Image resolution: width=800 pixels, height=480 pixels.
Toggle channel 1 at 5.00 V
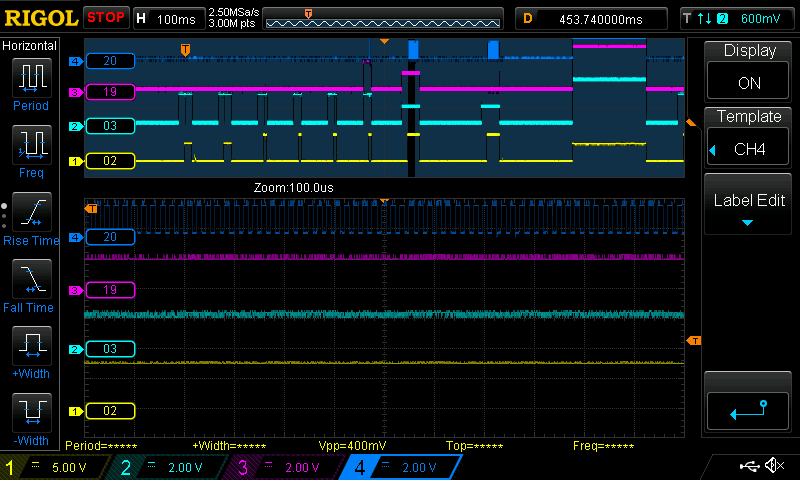(56, 467)
